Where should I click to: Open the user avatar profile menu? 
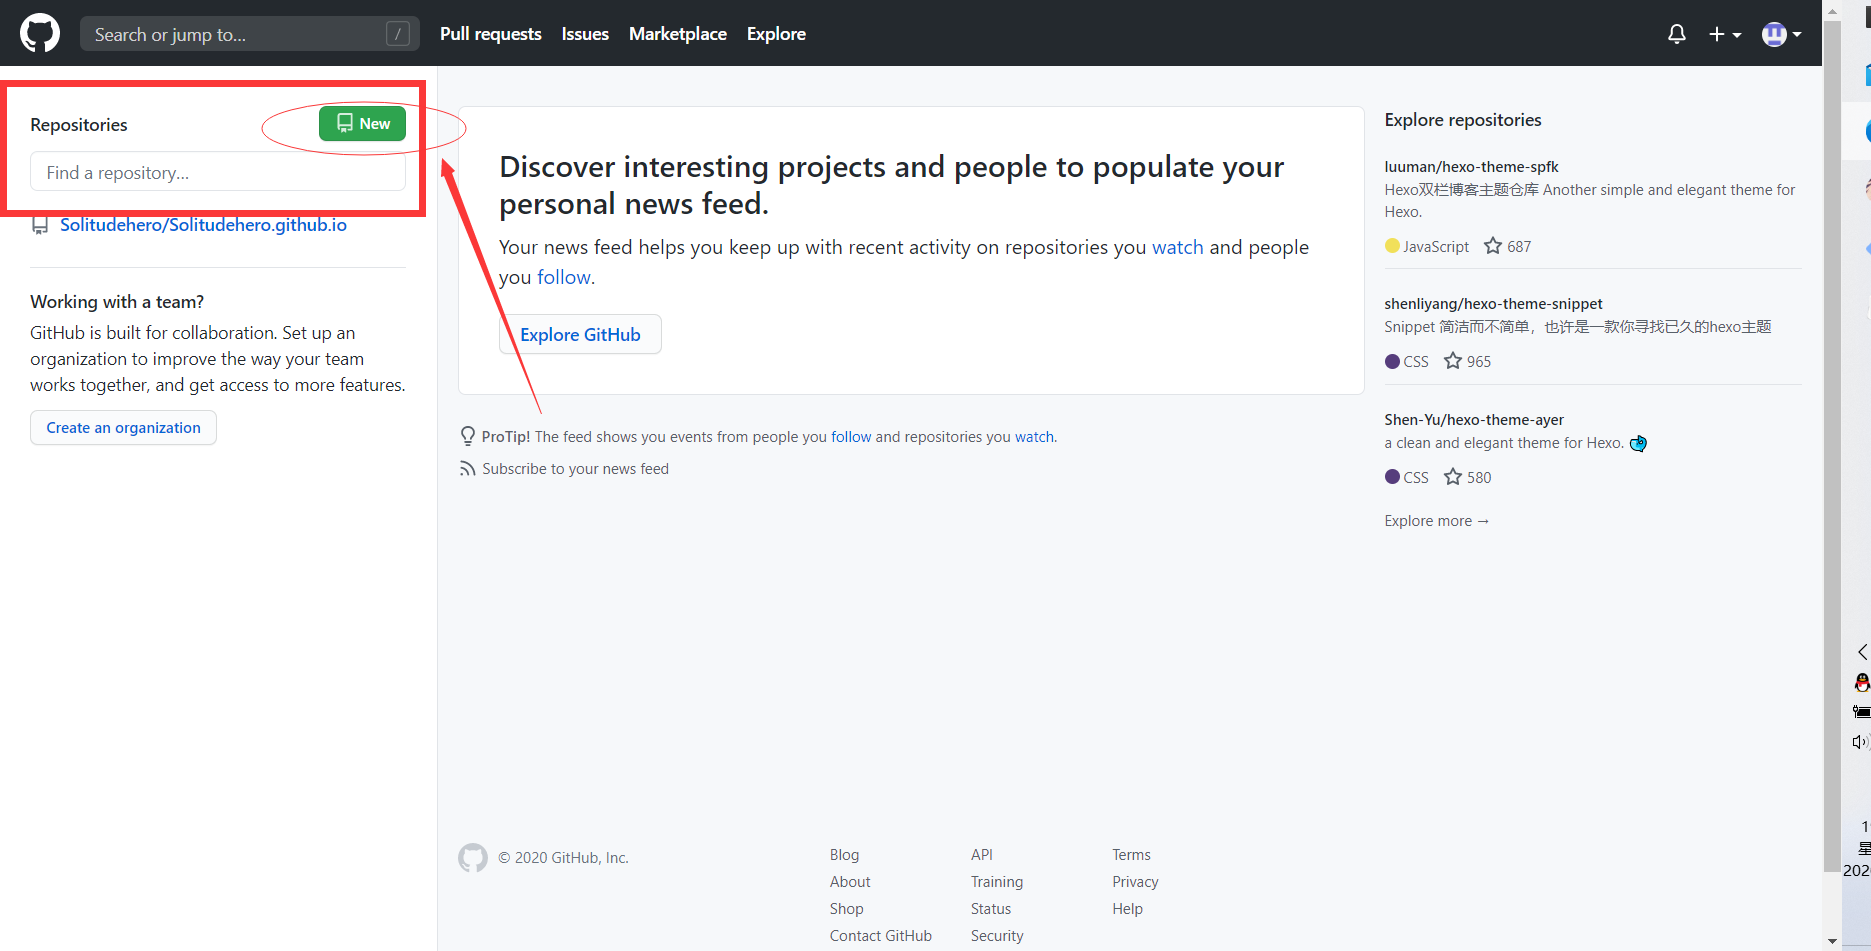(x=1781, y=34)
